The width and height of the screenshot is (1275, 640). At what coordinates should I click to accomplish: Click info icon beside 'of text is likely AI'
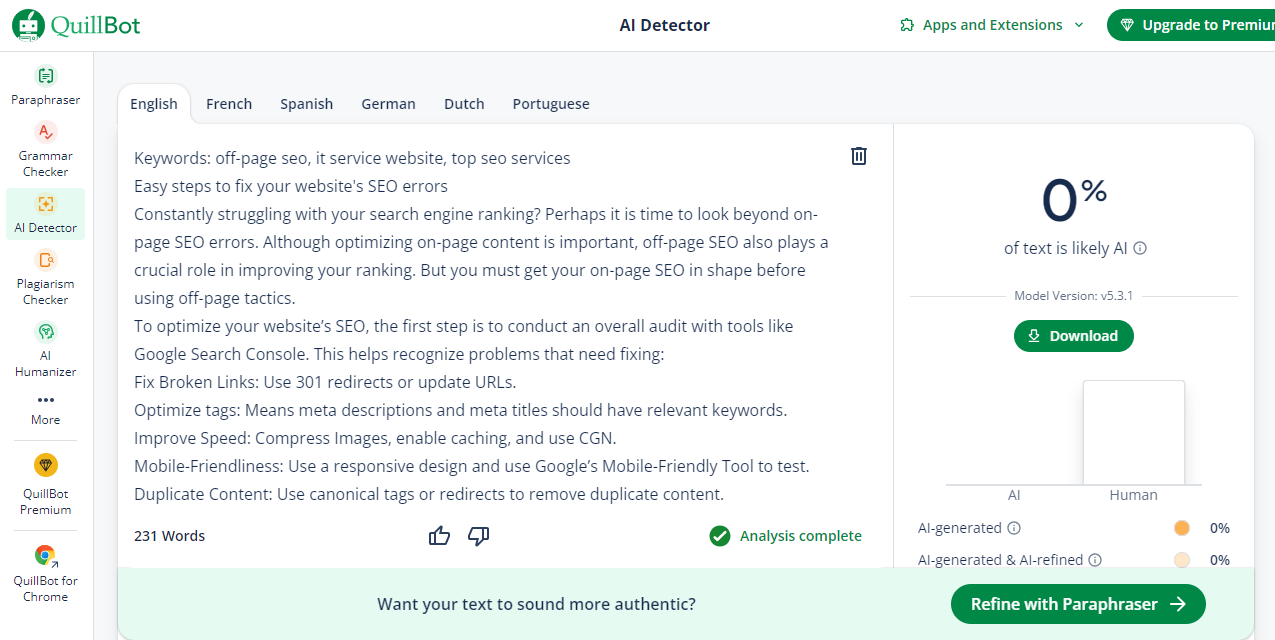[x=1140, y=248]
